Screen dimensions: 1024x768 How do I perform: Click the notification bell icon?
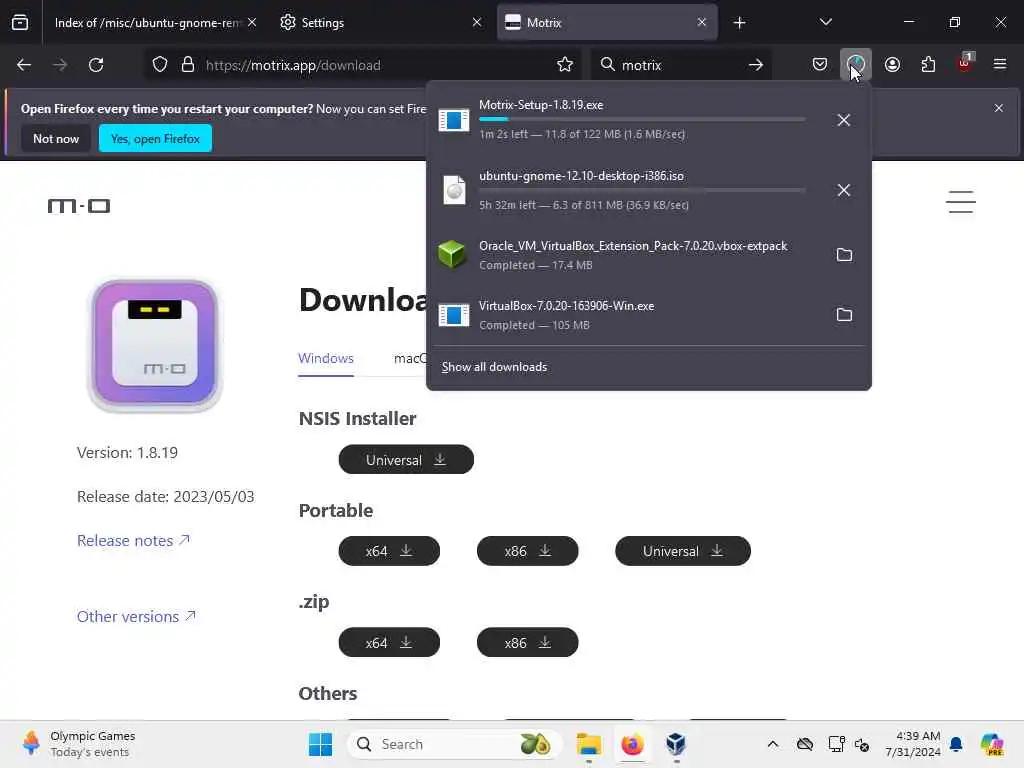[956, 744]
